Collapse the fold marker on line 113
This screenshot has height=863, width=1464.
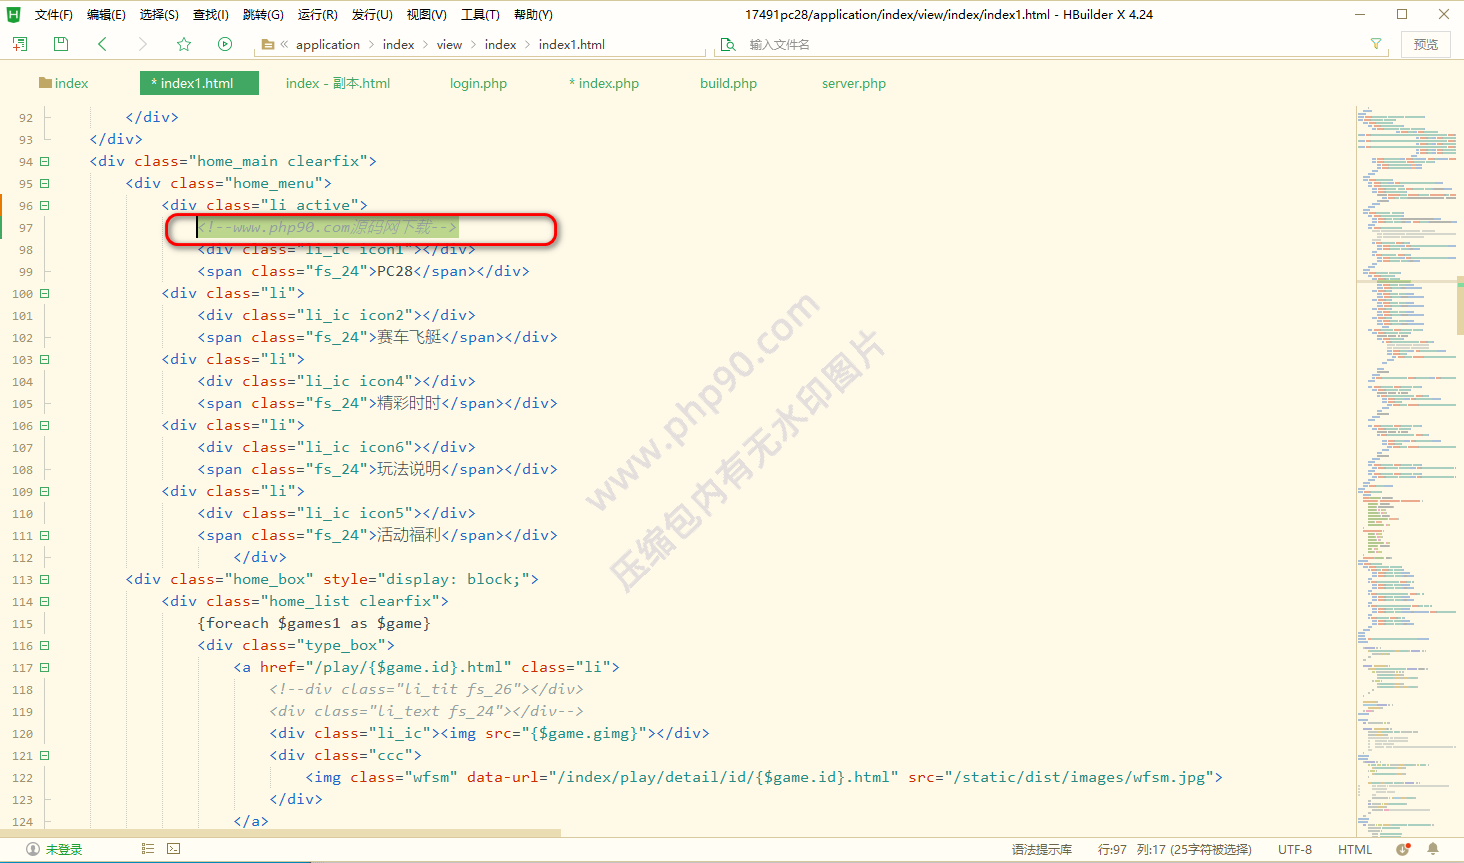coord(44,579)
